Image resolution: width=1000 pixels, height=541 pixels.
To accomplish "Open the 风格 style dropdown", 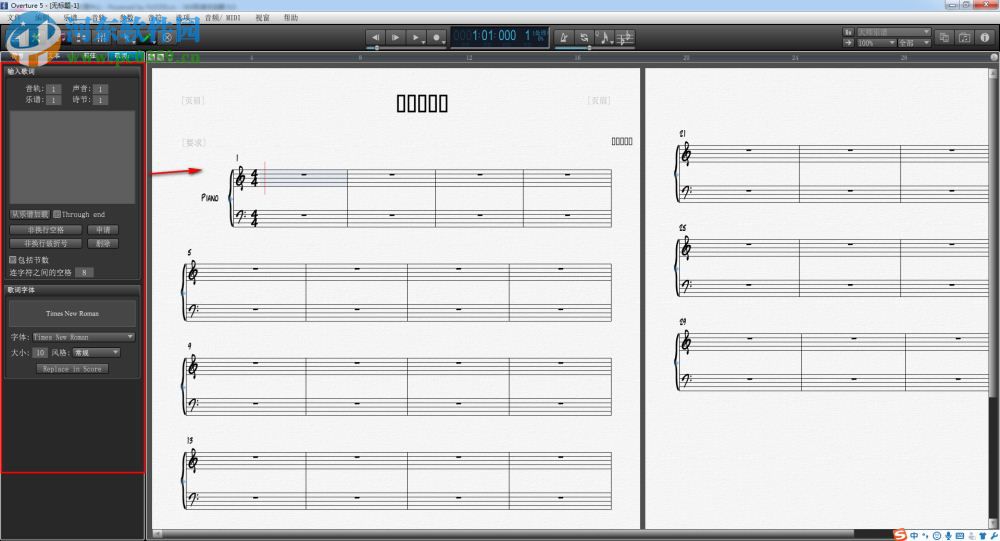I will pyautogui.click(x=96, y=352).
